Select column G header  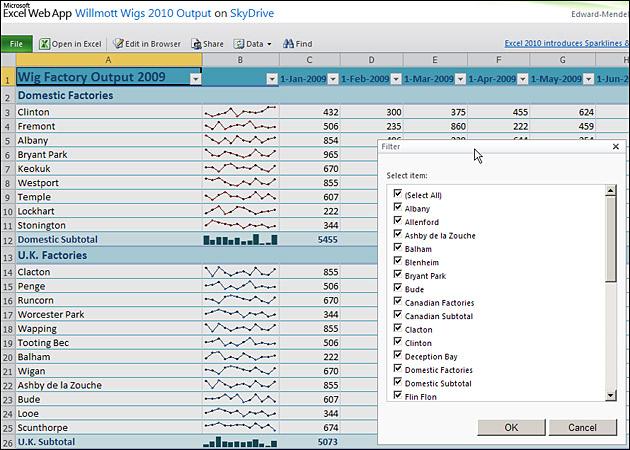[562, 60]
